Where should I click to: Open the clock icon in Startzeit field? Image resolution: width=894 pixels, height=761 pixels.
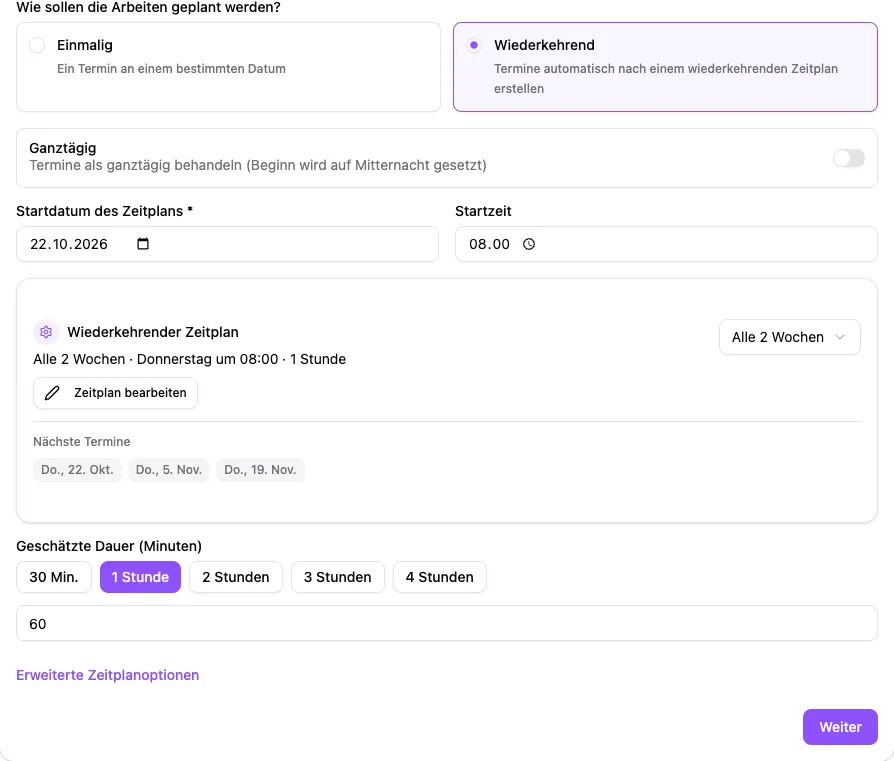[x=529, y=244]
